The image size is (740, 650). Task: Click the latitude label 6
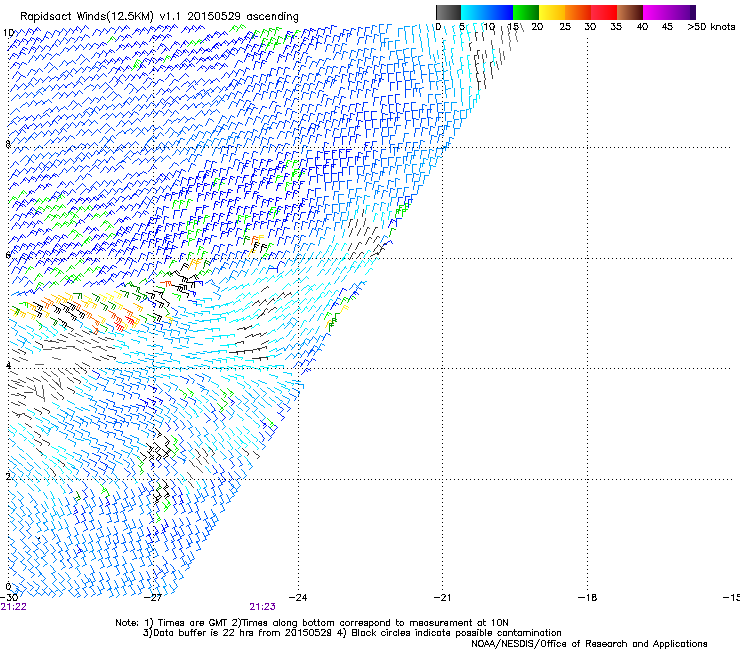(8, 255)
